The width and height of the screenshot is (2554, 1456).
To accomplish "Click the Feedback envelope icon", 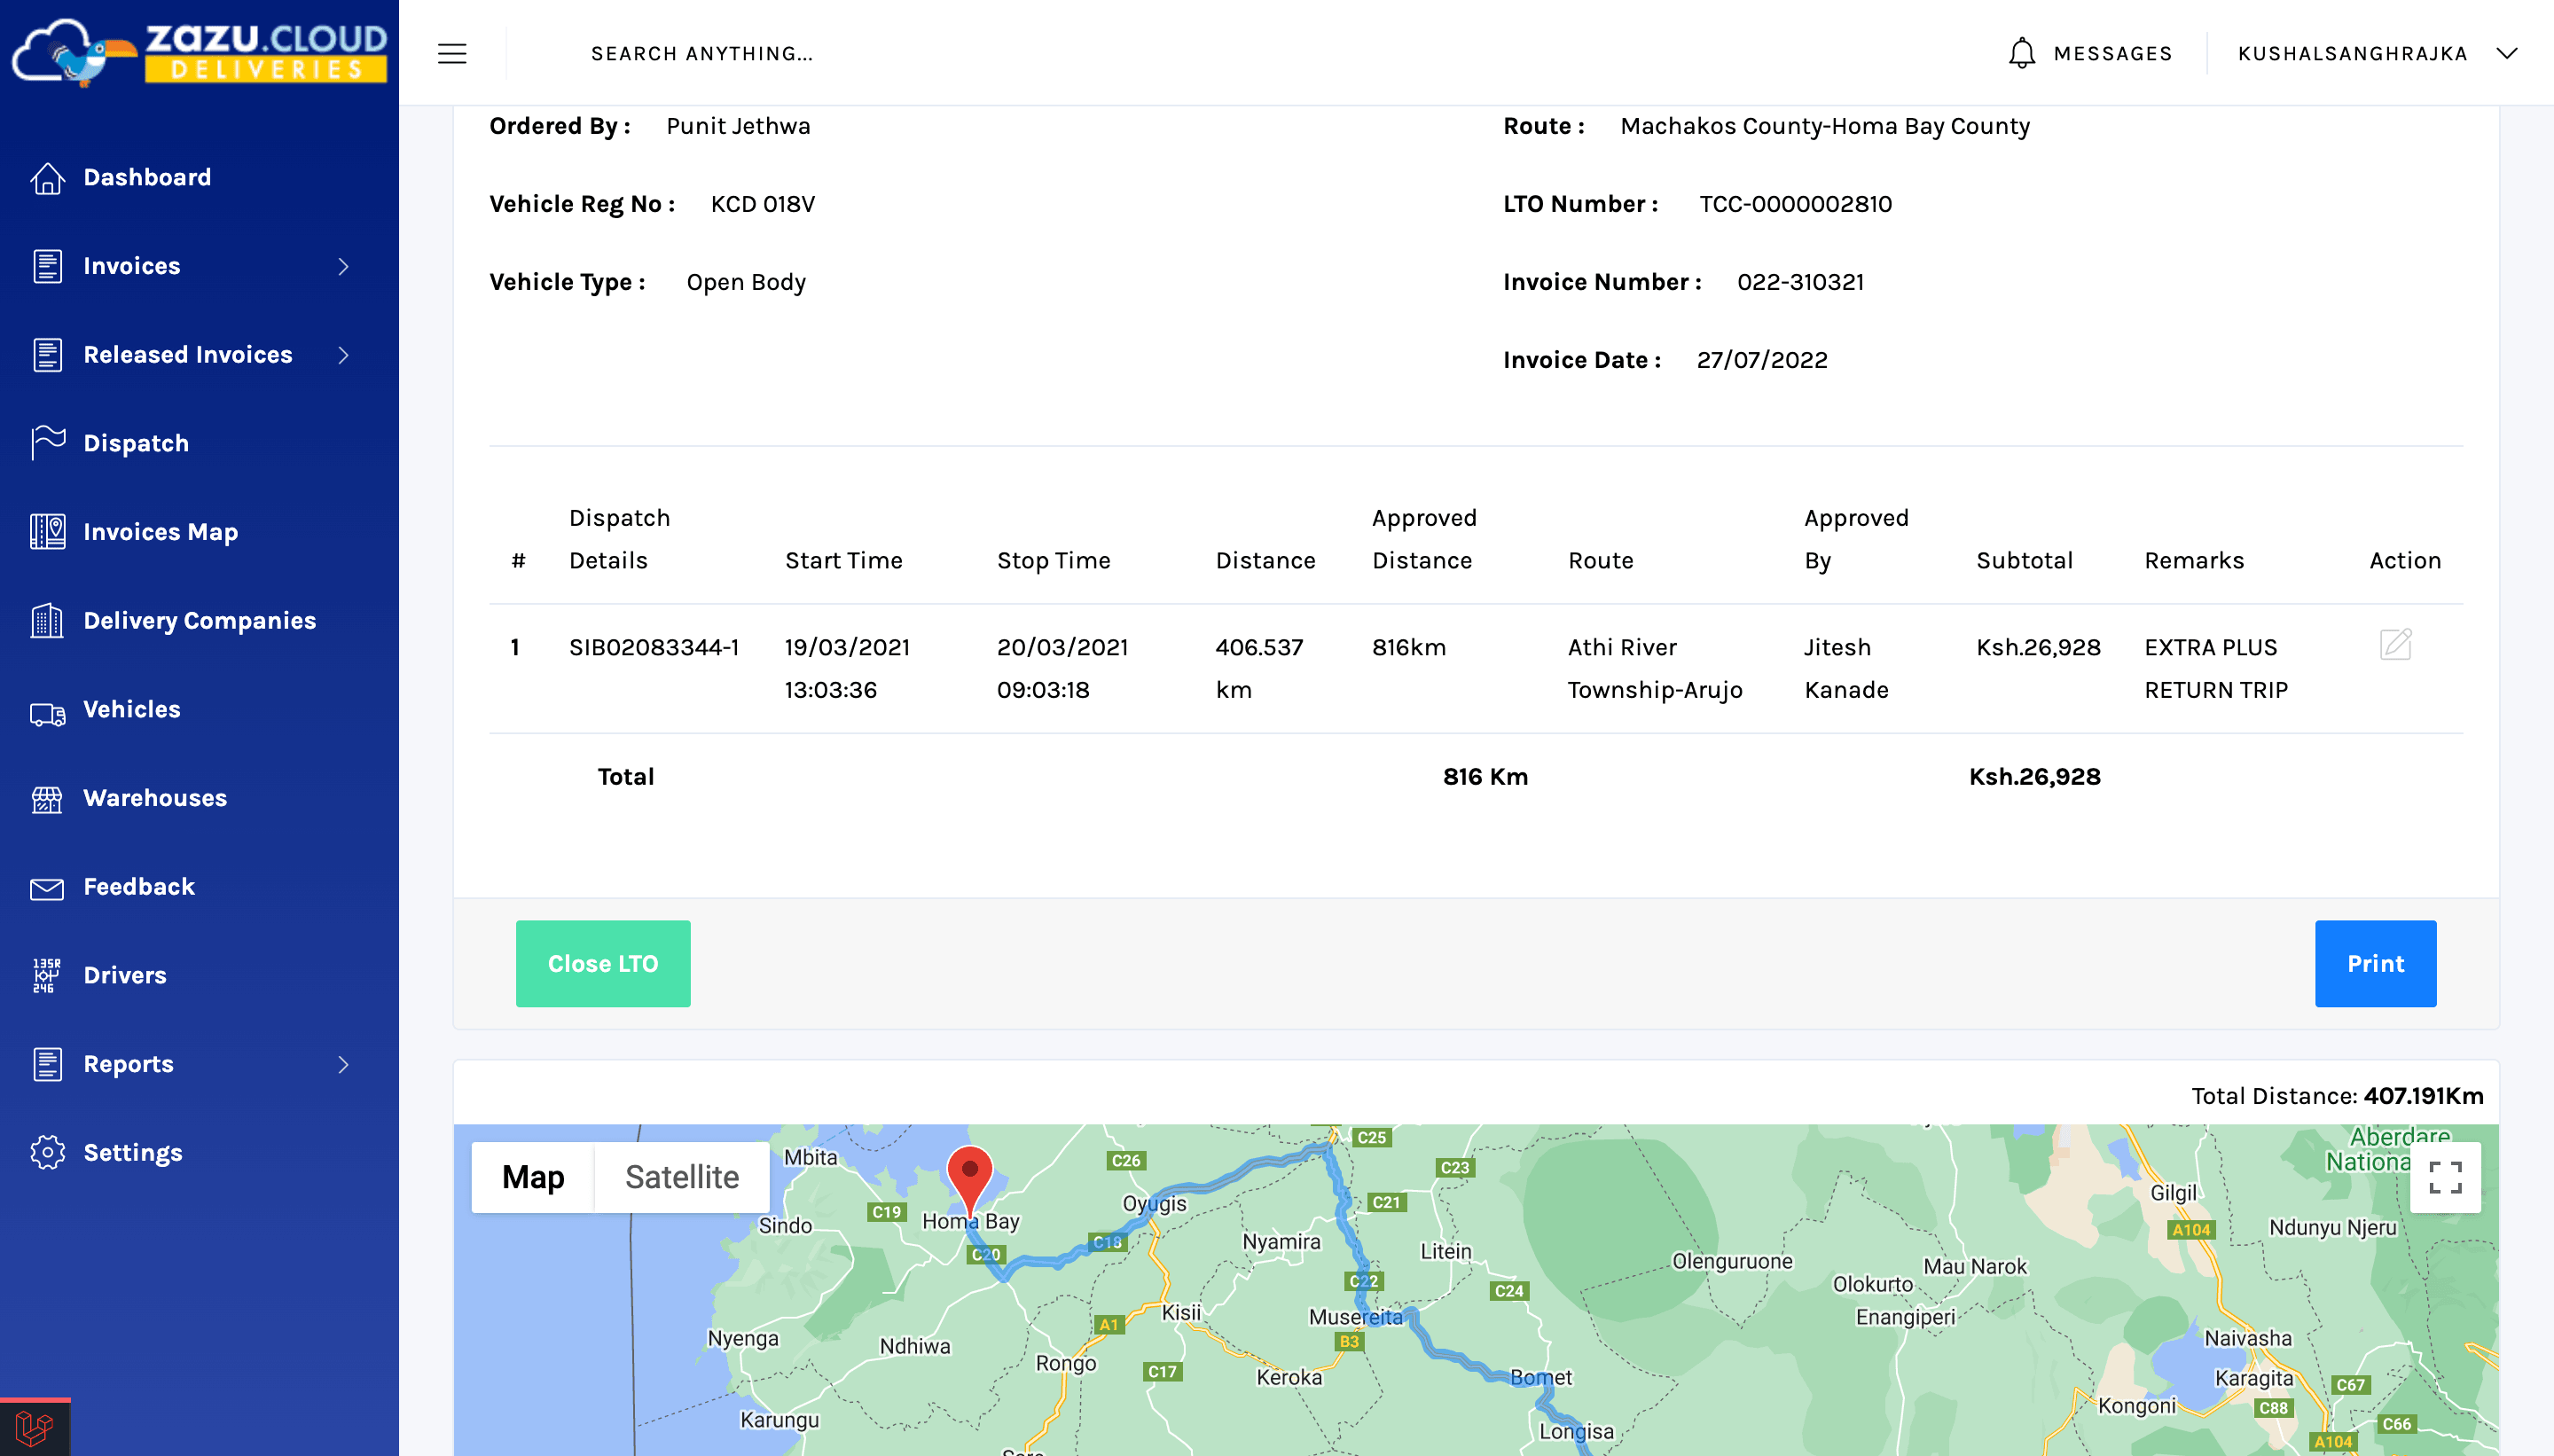I will tap(47, 888).
